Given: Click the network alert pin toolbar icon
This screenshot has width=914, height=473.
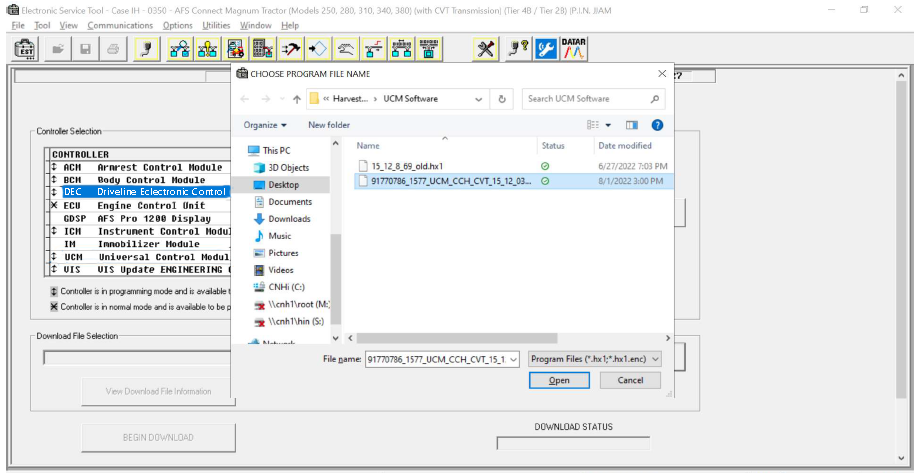Looking at the screenshot, I should tap(208, 49).
